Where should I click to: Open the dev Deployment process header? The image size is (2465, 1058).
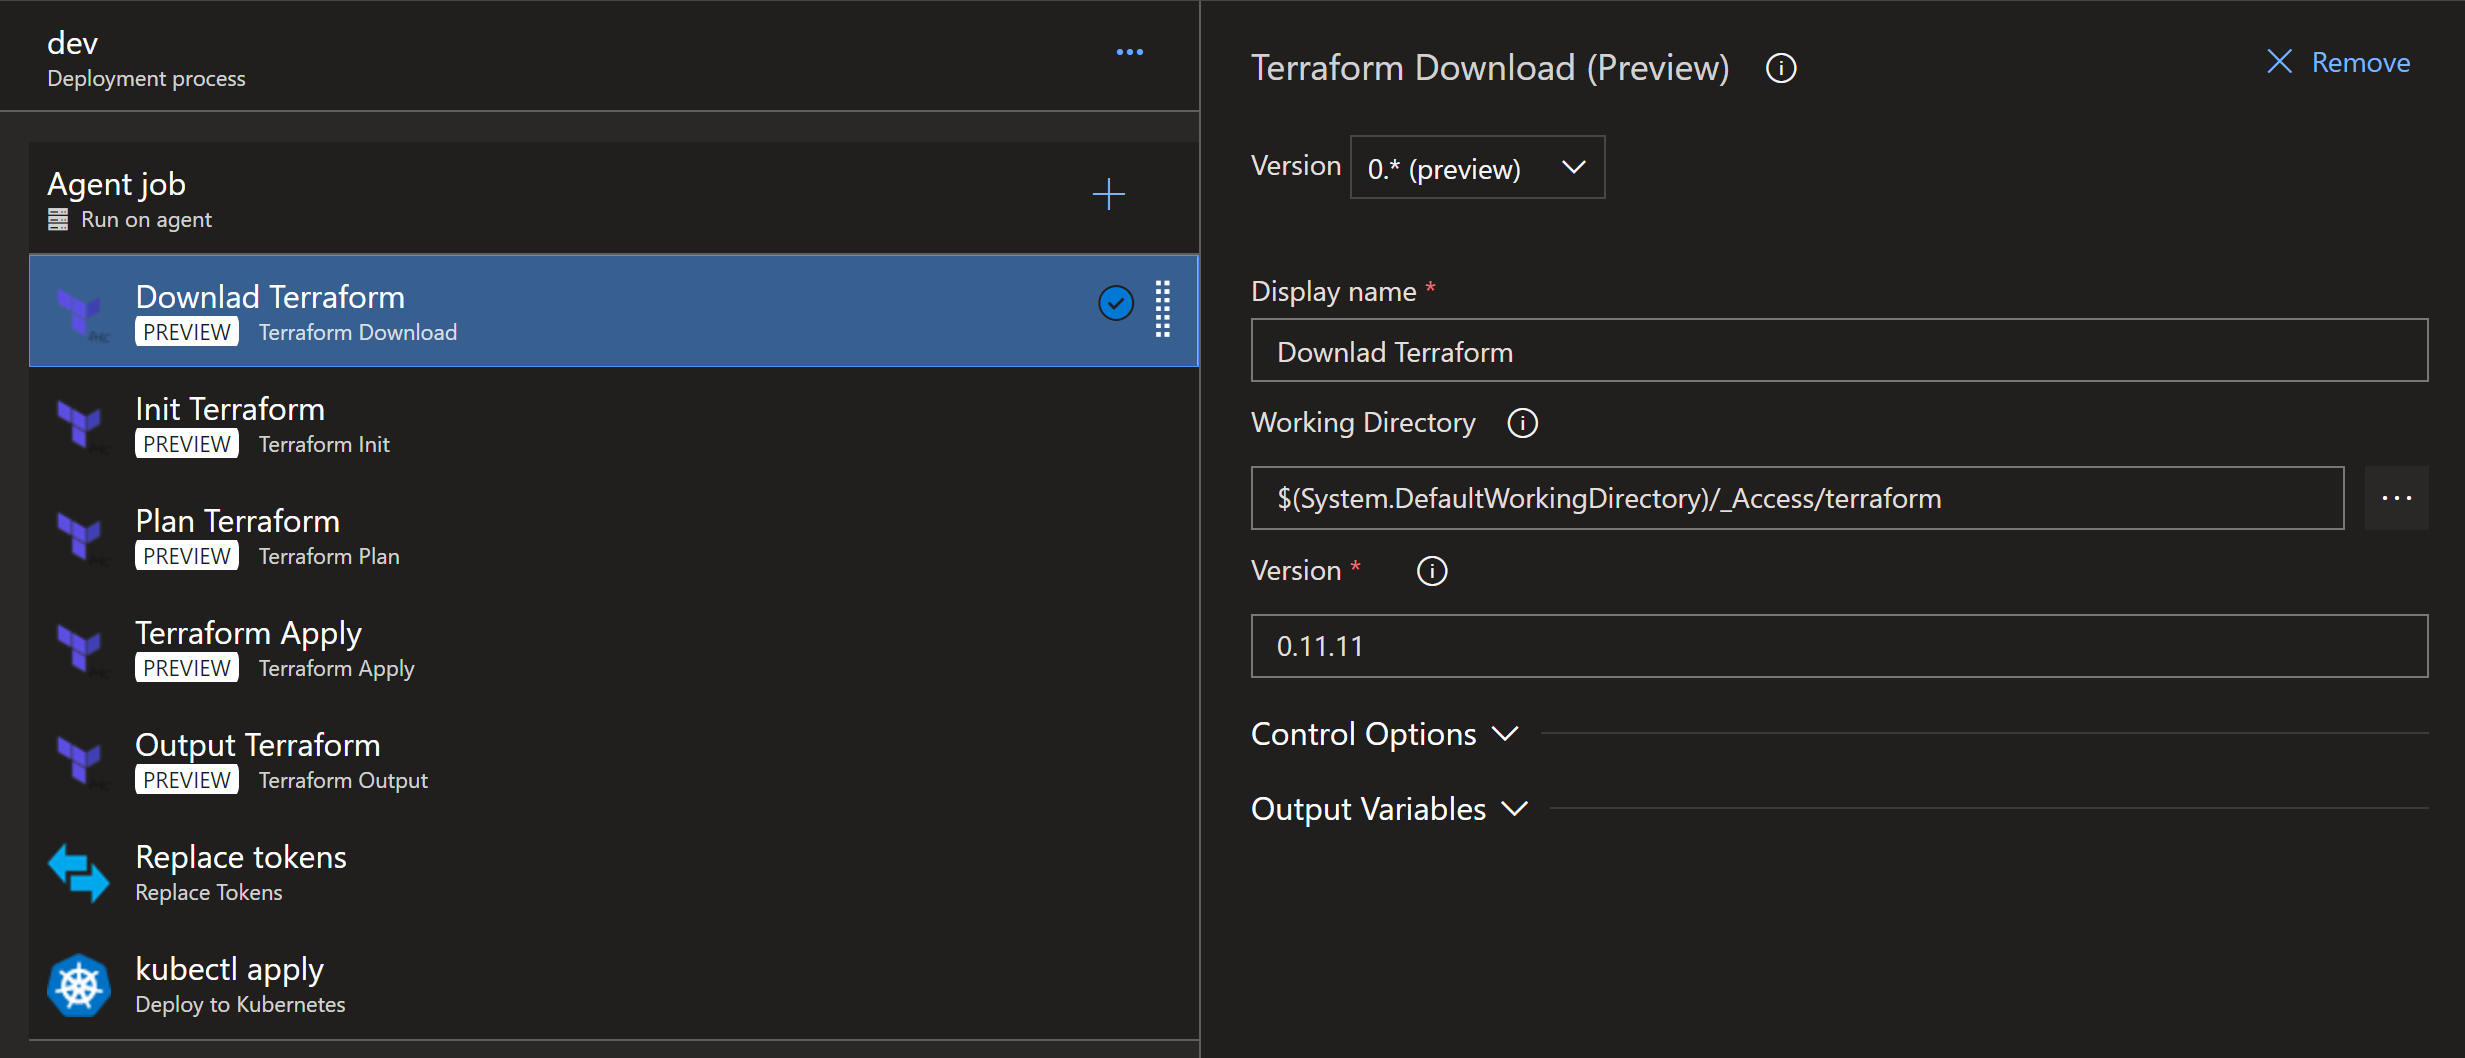coord(600,56)
